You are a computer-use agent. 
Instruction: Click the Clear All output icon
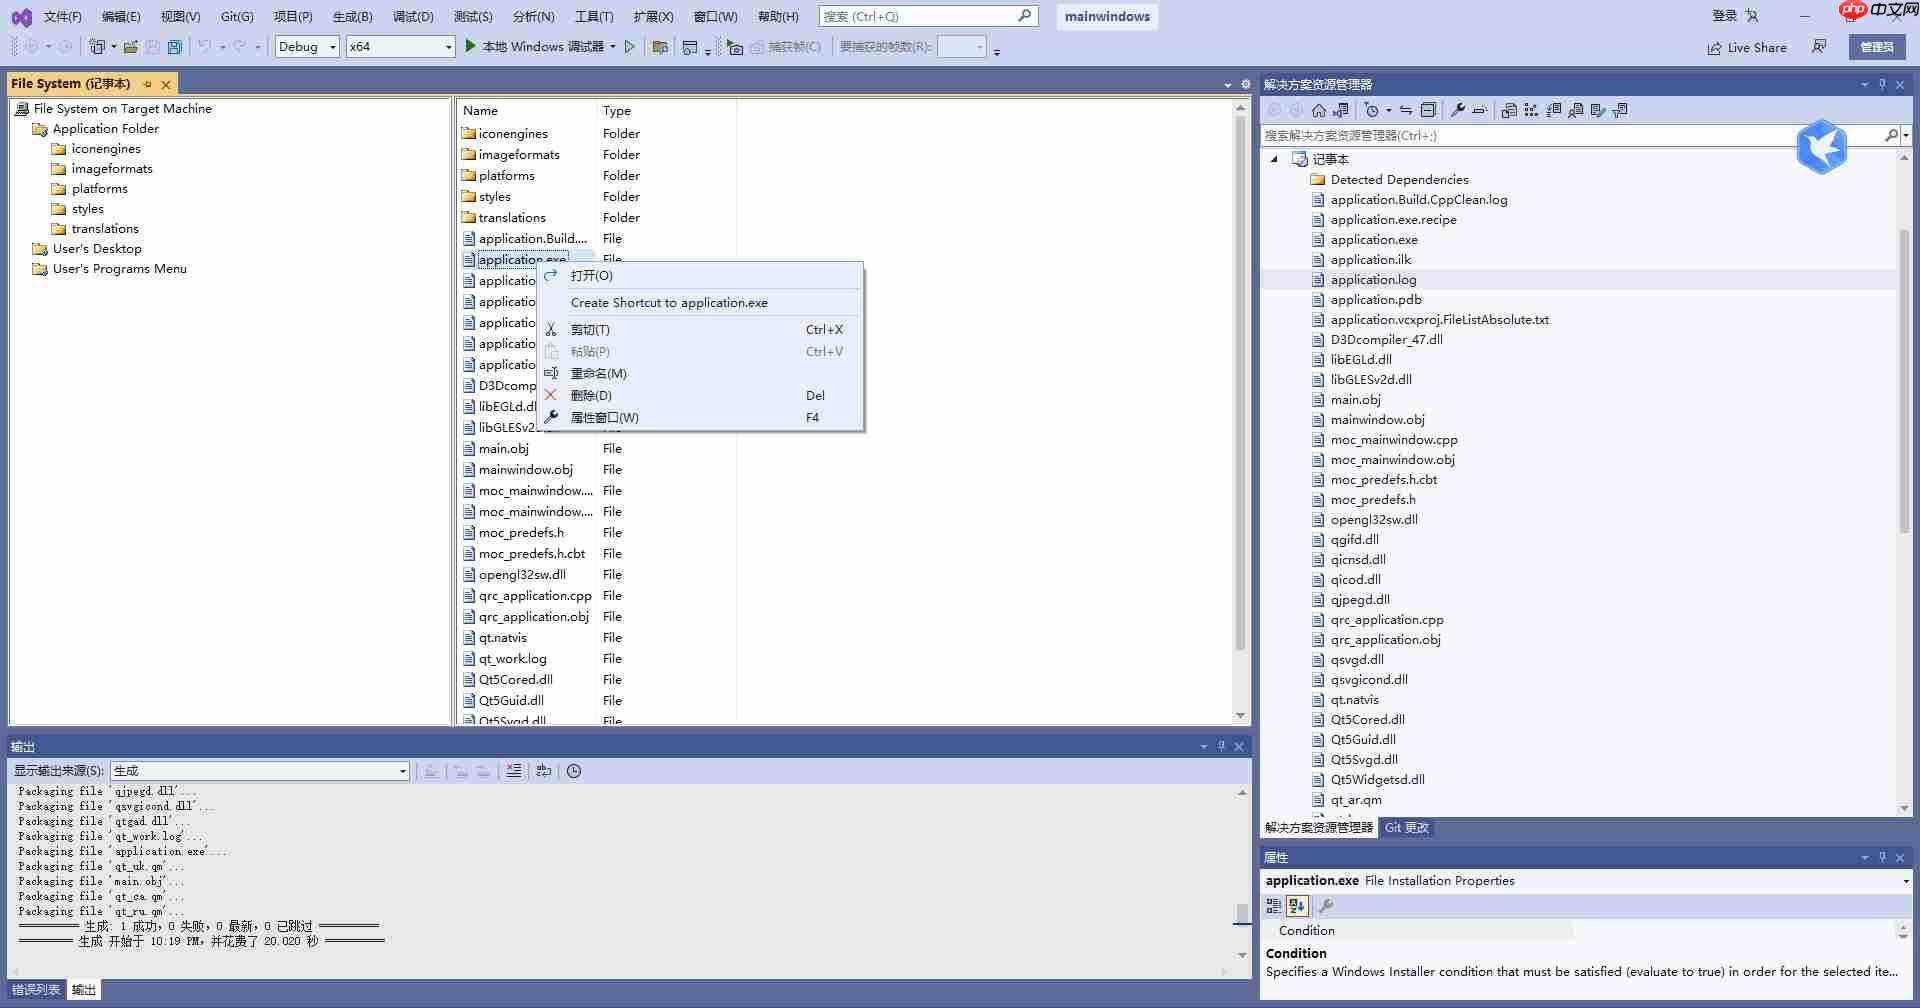(x=514, y=771)
